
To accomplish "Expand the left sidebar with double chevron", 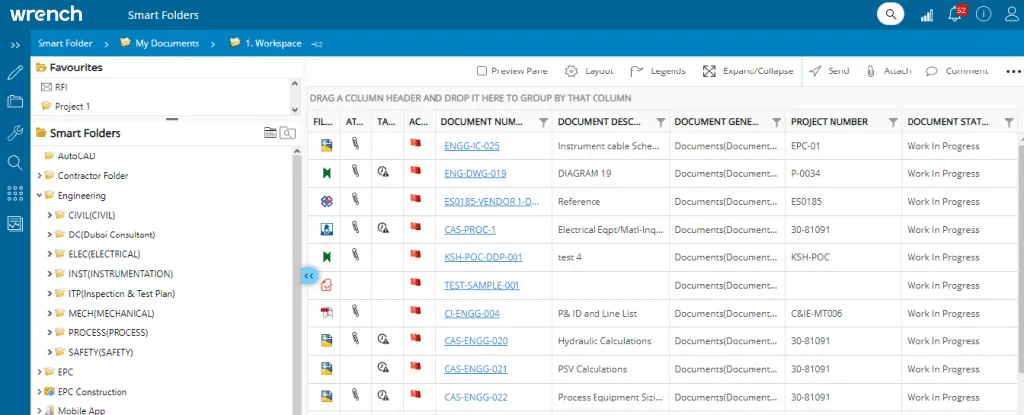I will point(15,44).
